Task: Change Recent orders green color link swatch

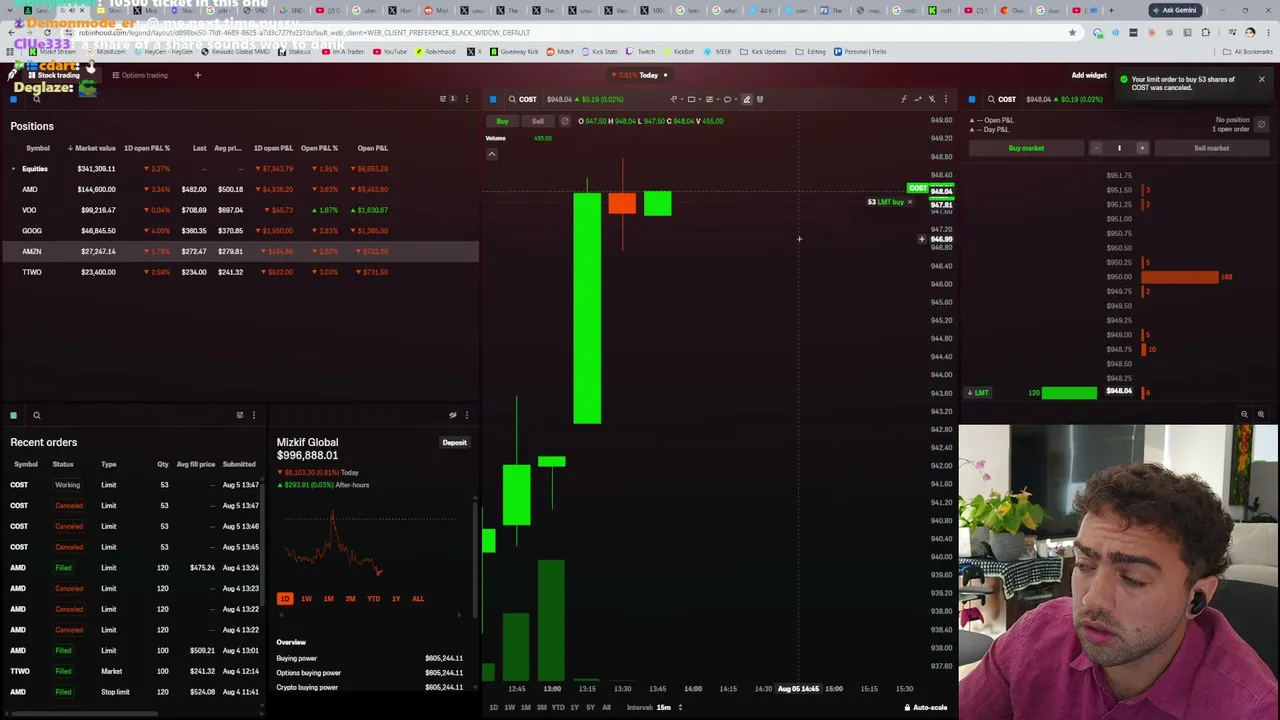Action: 14,415
